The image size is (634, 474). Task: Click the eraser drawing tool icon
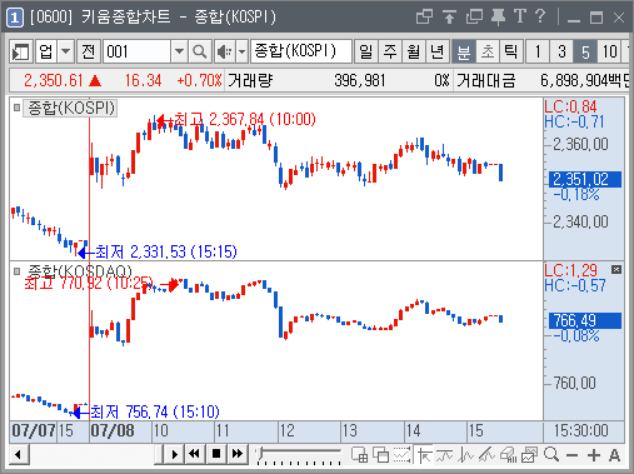(508, 455)
